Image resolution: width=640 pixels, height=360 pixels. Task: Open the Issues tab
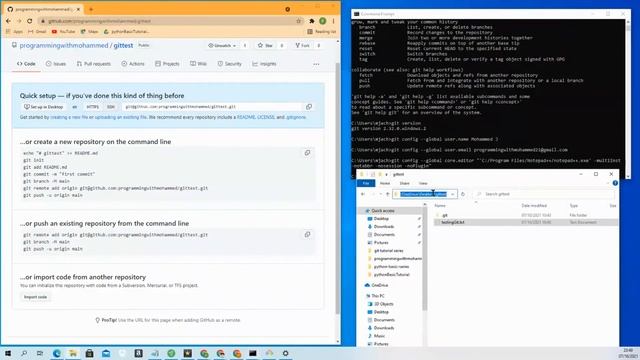point(56,64)
